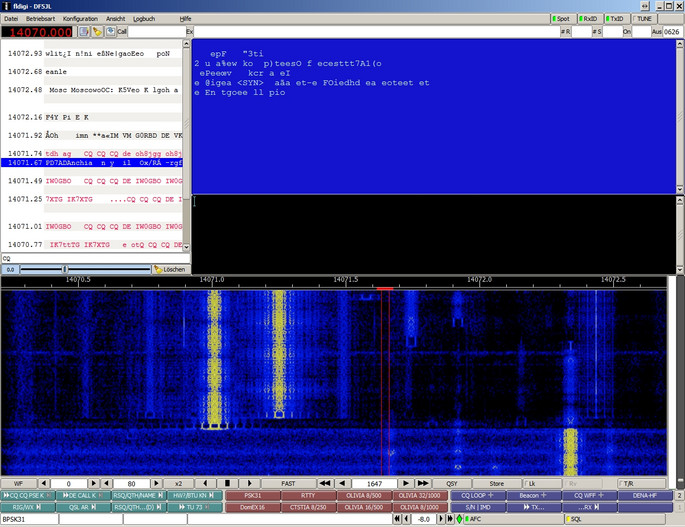Open the Hilfe menu
Viewport: 685px width, 527px height.
coord(185,19)
